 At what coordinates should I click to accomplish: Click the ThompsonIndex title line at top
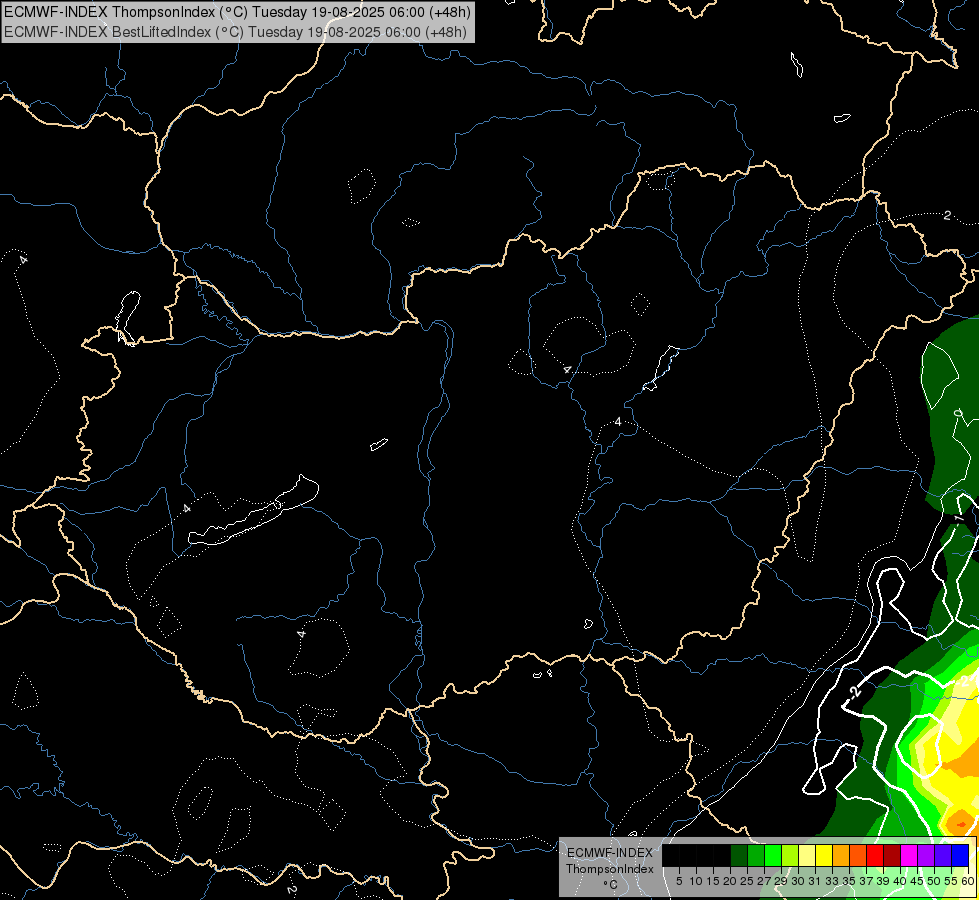237,12
